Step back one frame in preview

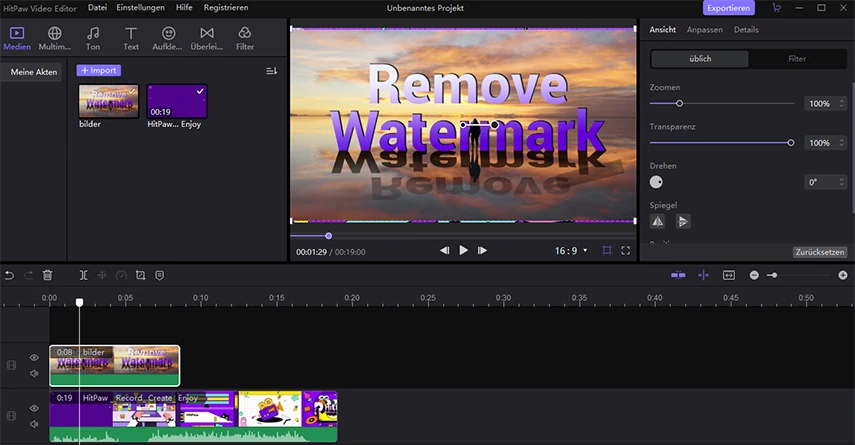click(444, 250)
